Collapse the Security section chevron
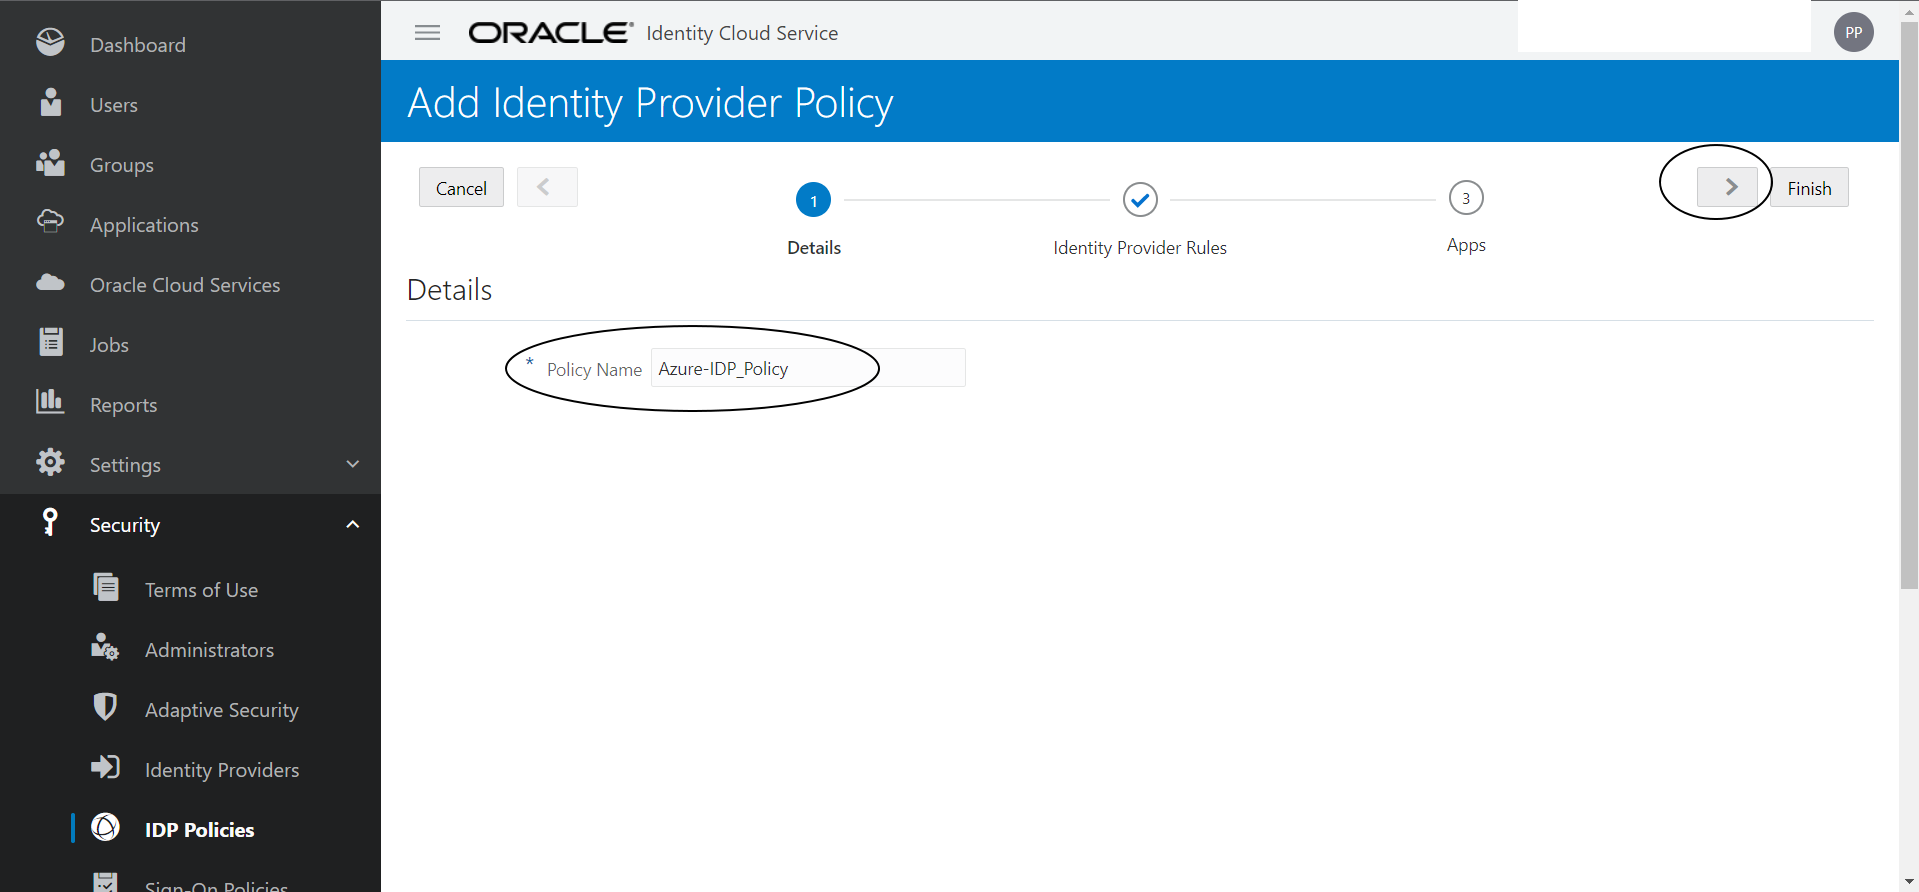 point(352,524)
